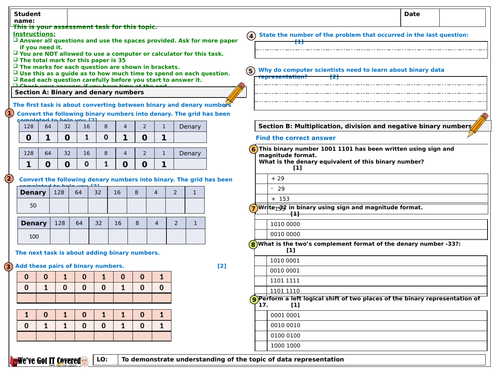Click the question 6 number circle

[x=253, y=149]
